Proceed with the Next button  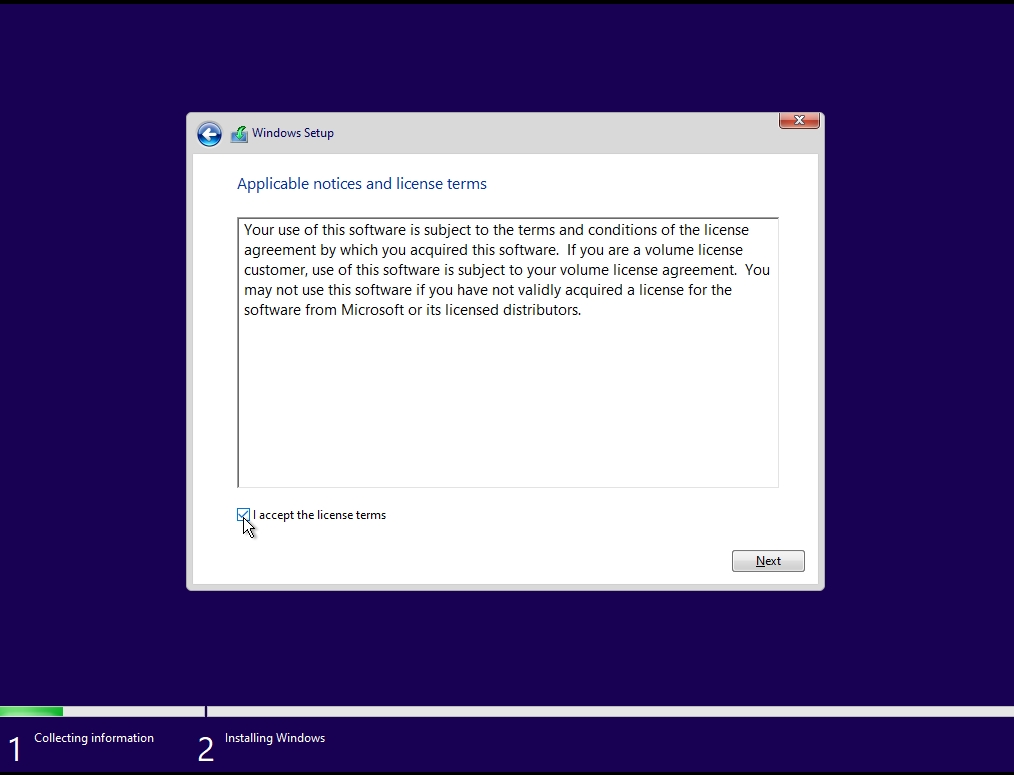click(x=768, y=561)
